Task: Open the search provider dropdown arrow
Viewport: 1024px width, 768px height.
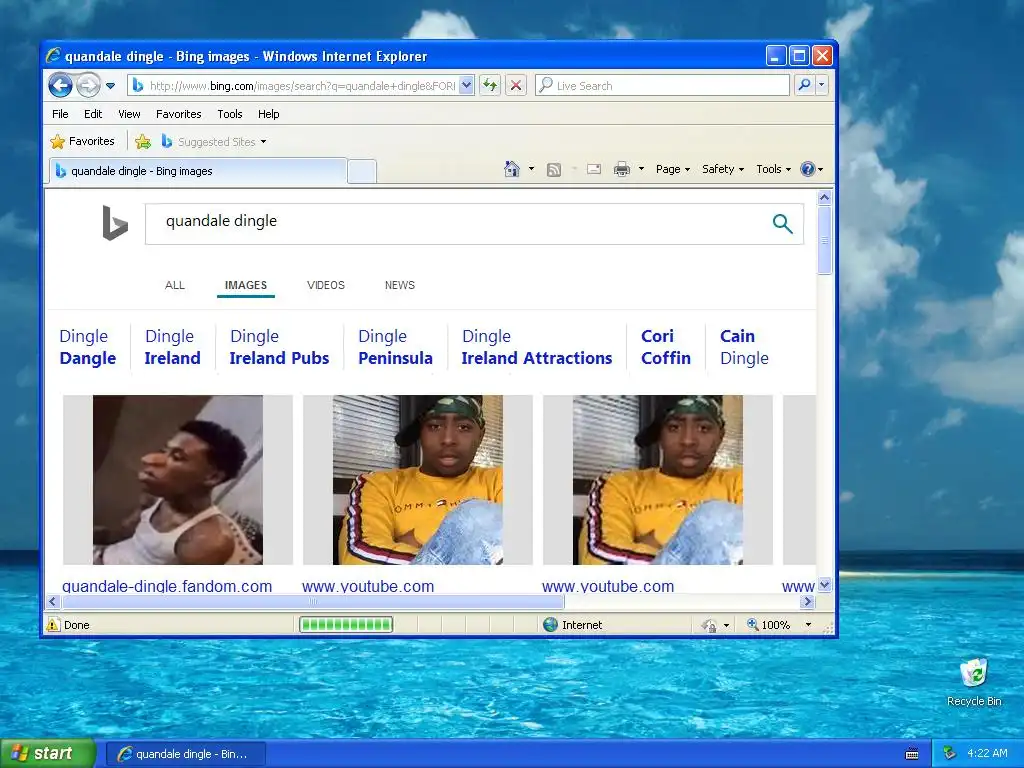Action: click(822, 86)
